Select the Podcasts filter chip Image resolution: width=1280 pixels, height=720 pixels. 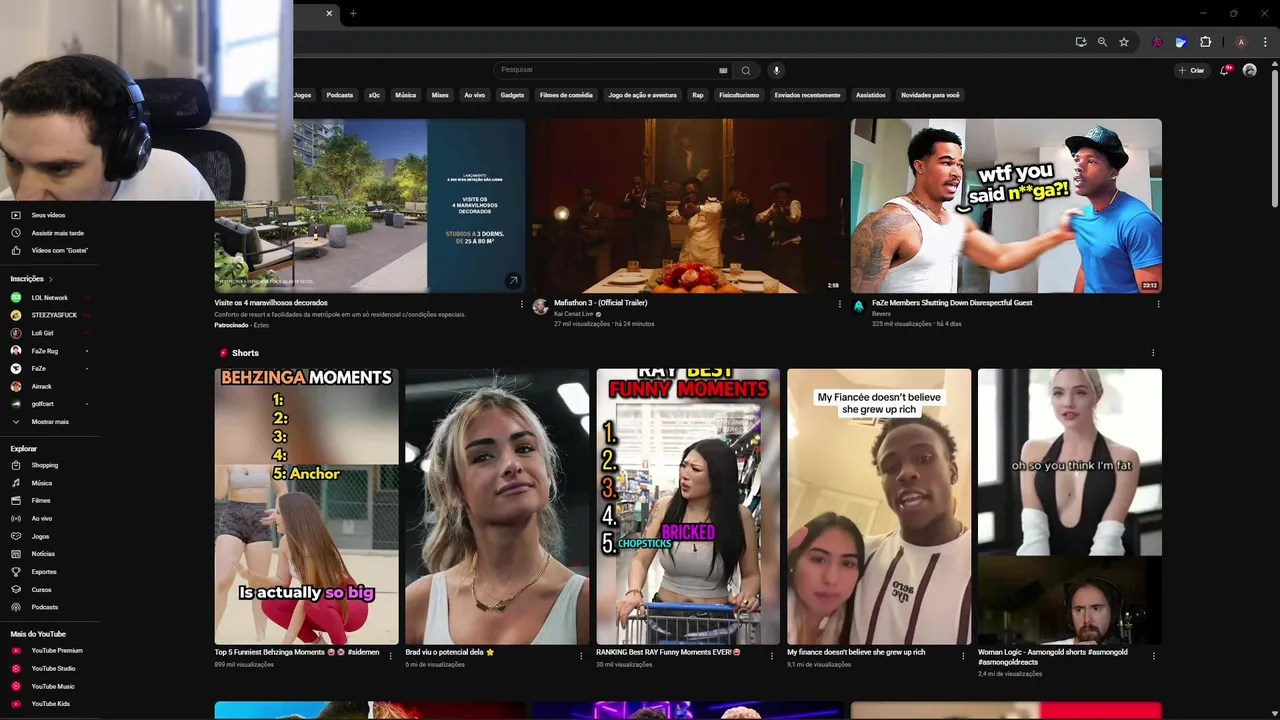coord(340,95)
